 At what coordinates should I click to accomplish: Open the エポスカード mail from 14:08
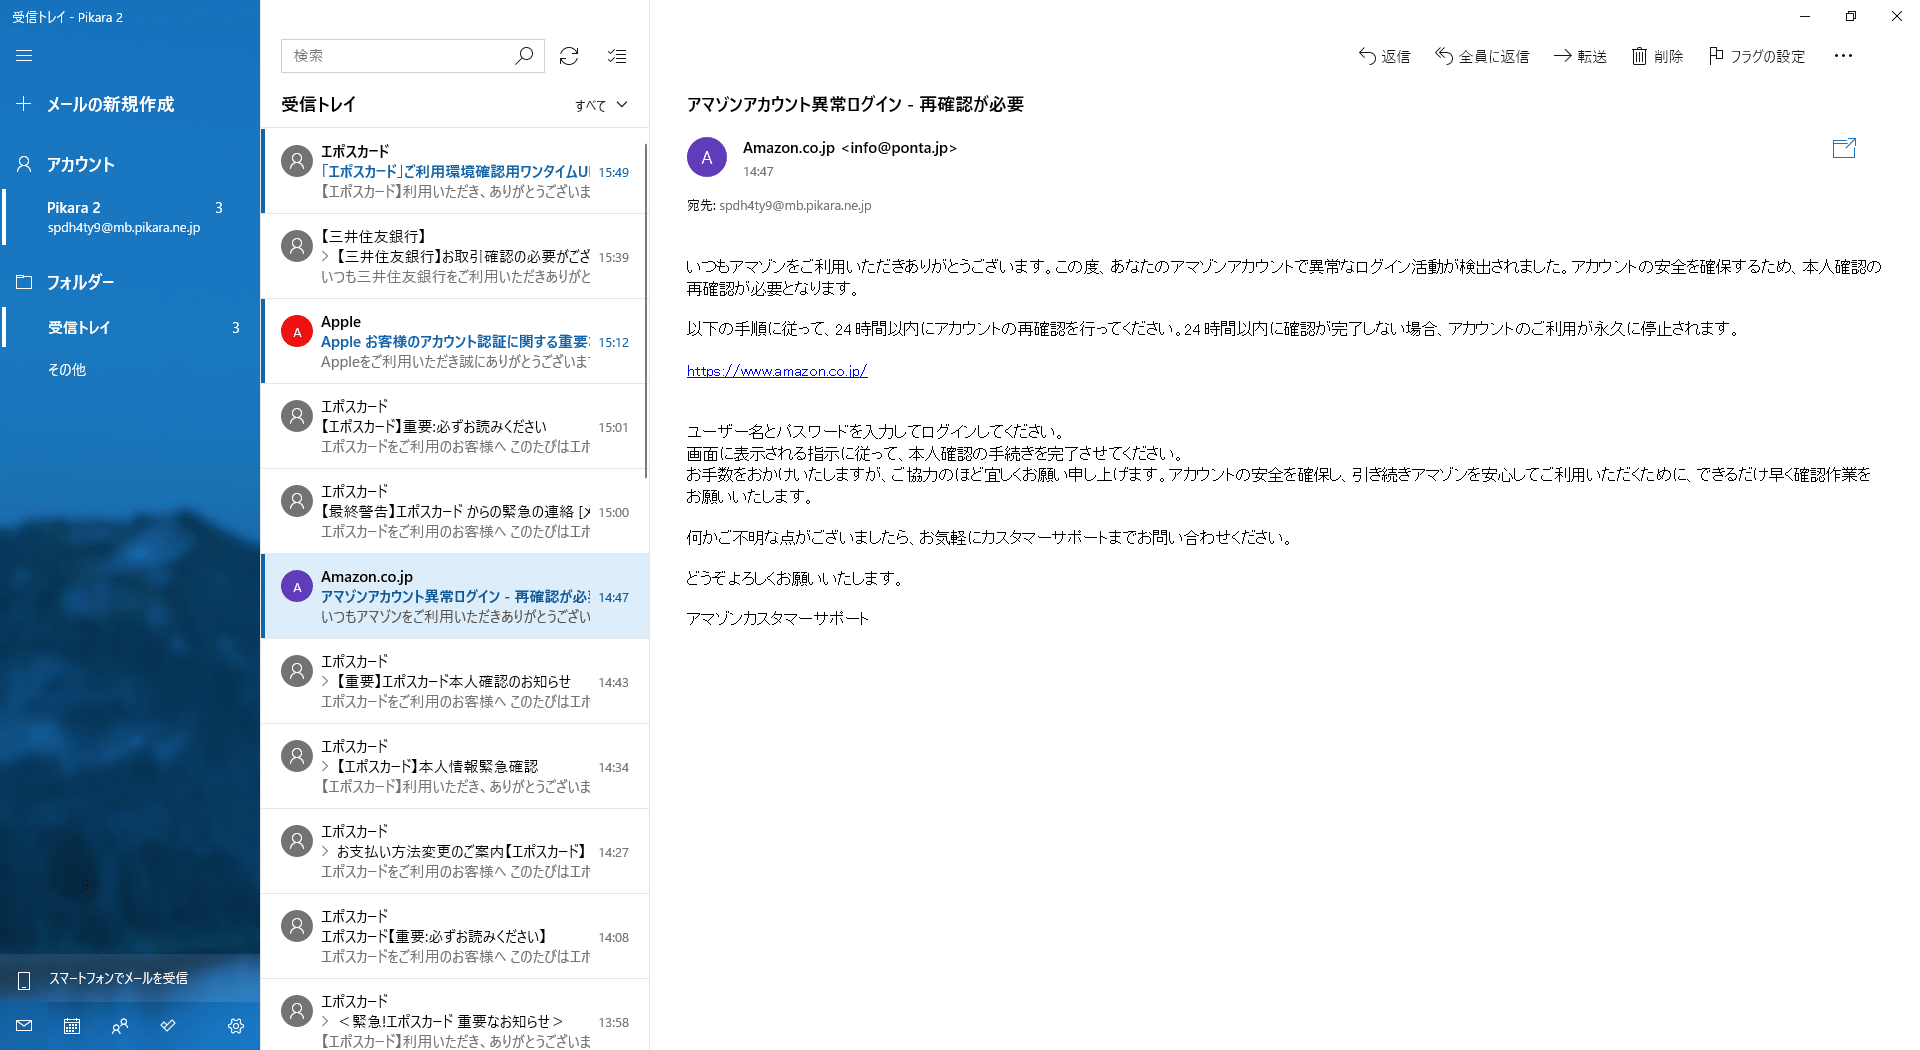(455, 936)
